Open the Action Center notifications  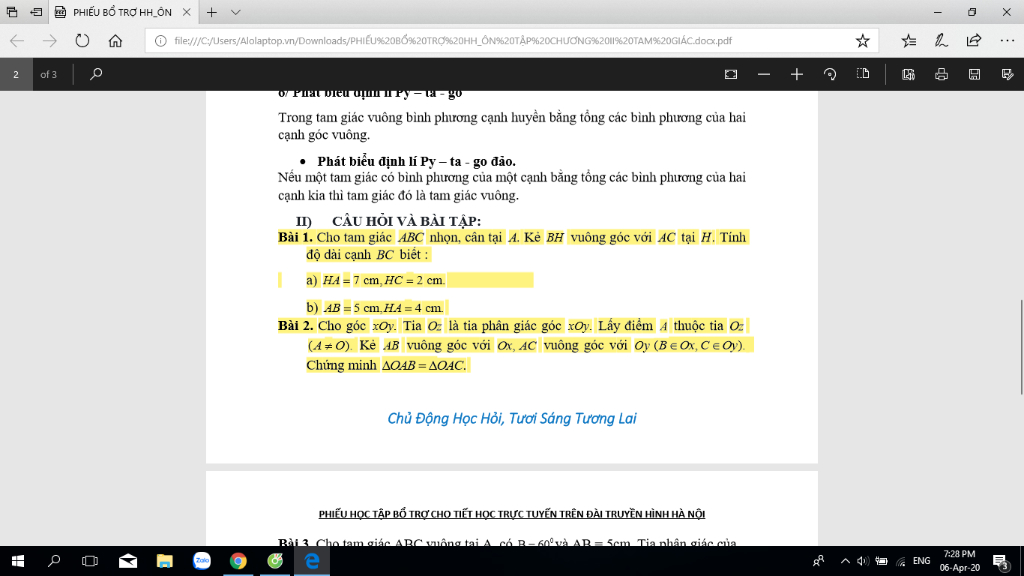pyautogui.click(x=1000, y=561)
